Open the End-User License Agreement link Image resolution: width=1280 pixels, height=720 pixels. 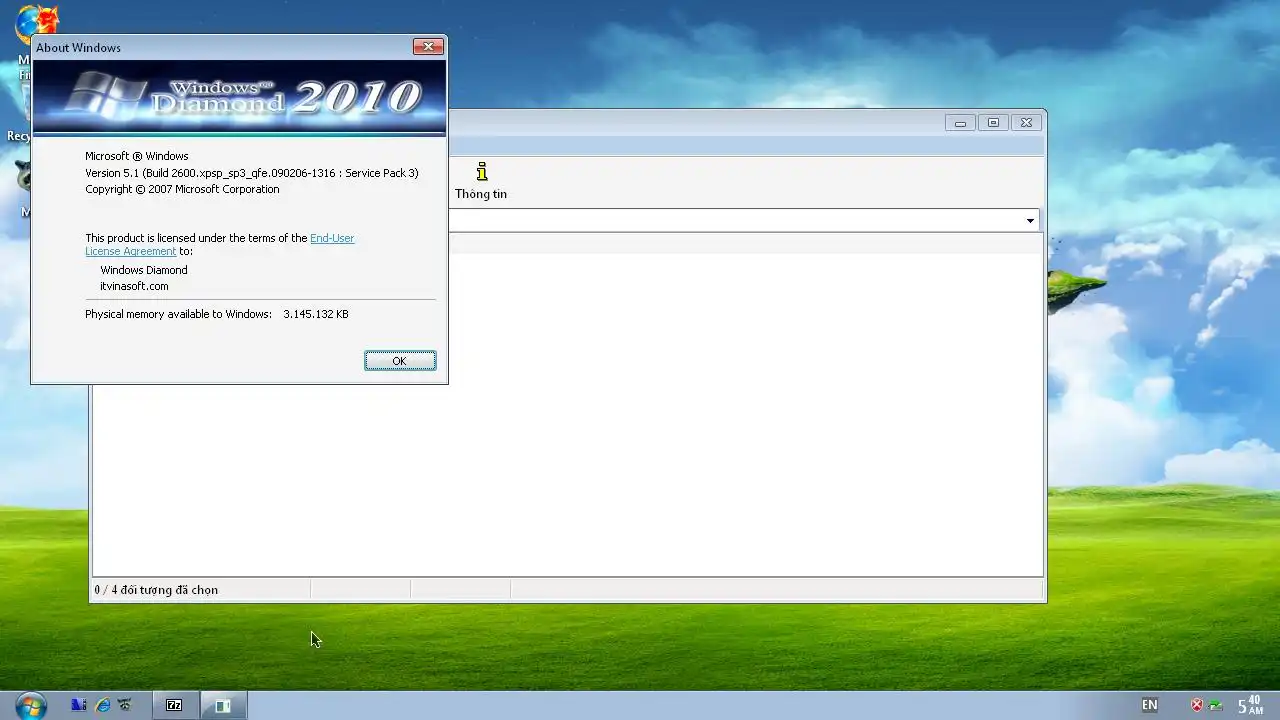click(332, 238)
